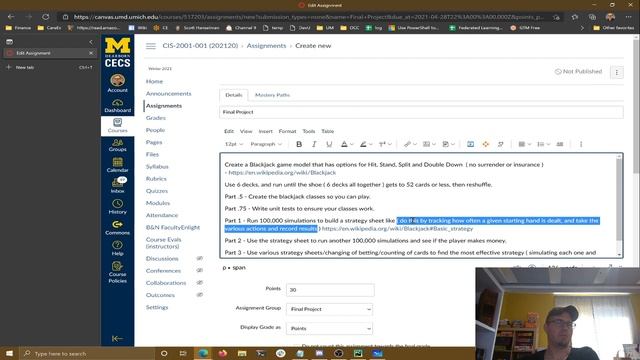
Task: Open the editor Edit menu
Action: click(229, 131)
